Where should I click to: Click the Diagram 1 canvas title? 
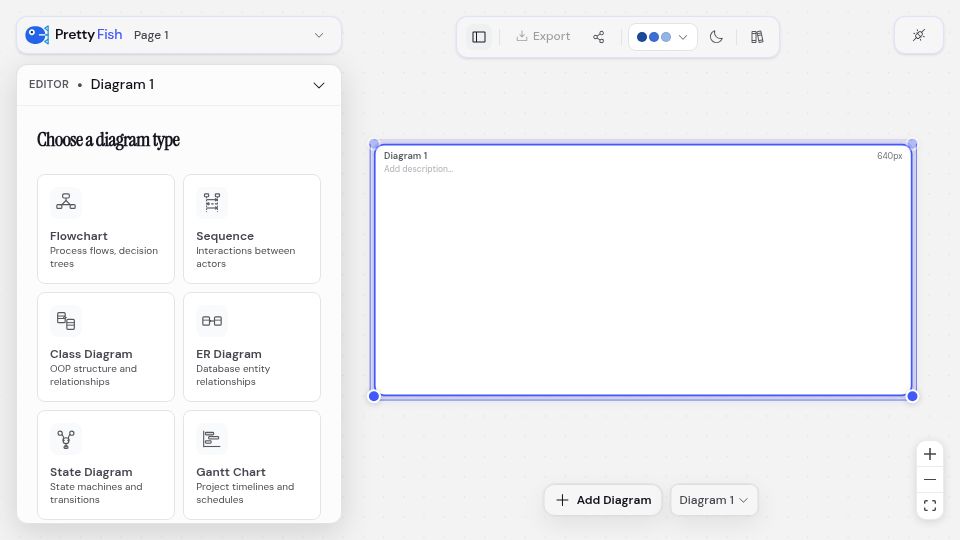point(405,156)
